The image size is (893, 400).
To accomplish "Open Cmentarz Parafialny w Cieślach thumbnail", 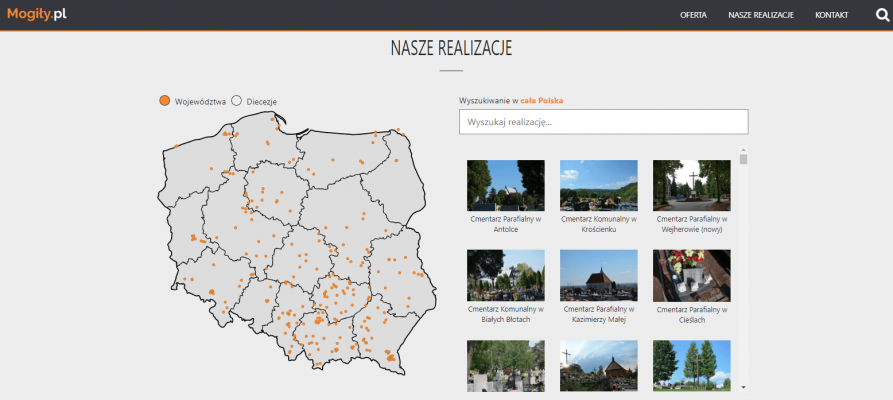I will [691, 275].
